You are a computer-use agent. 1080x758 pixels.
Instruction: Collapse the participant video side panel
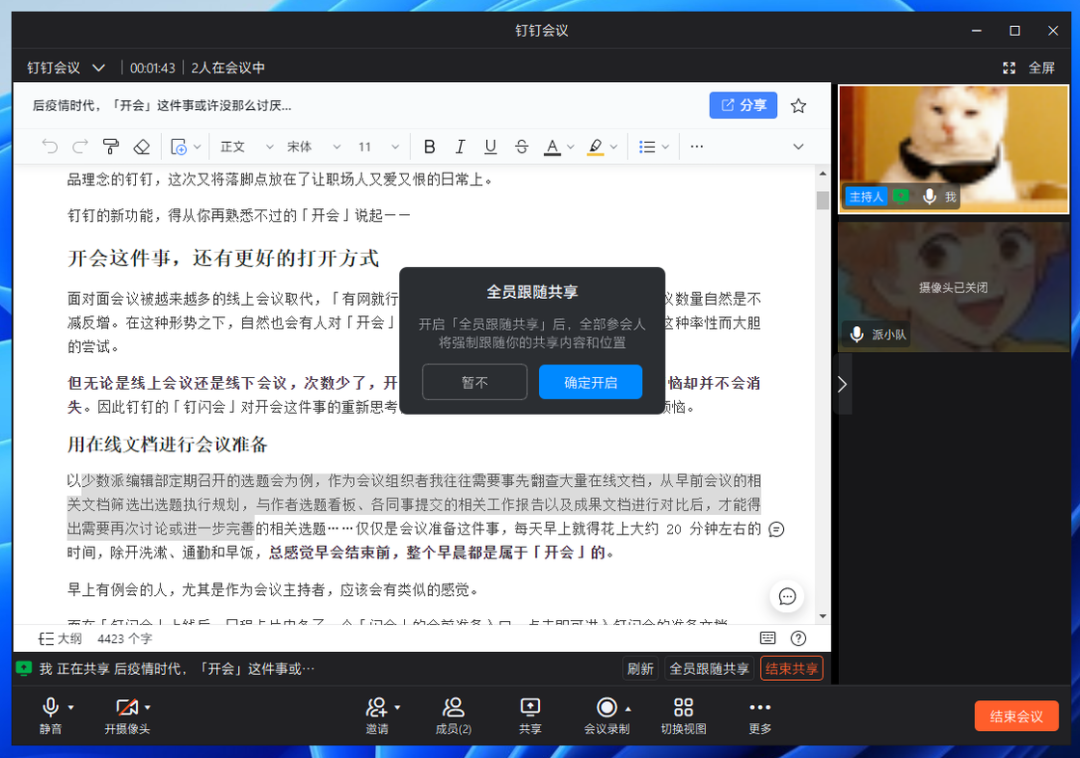pyautogui.click(x=842, y=384)
